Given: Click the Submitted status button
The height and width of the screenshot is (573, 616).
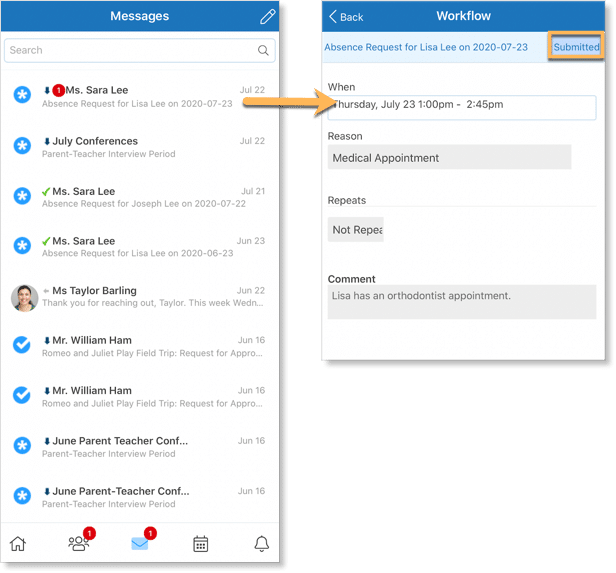Looking at the screenshot, I should pyautogui.click(x=576, y=47).
